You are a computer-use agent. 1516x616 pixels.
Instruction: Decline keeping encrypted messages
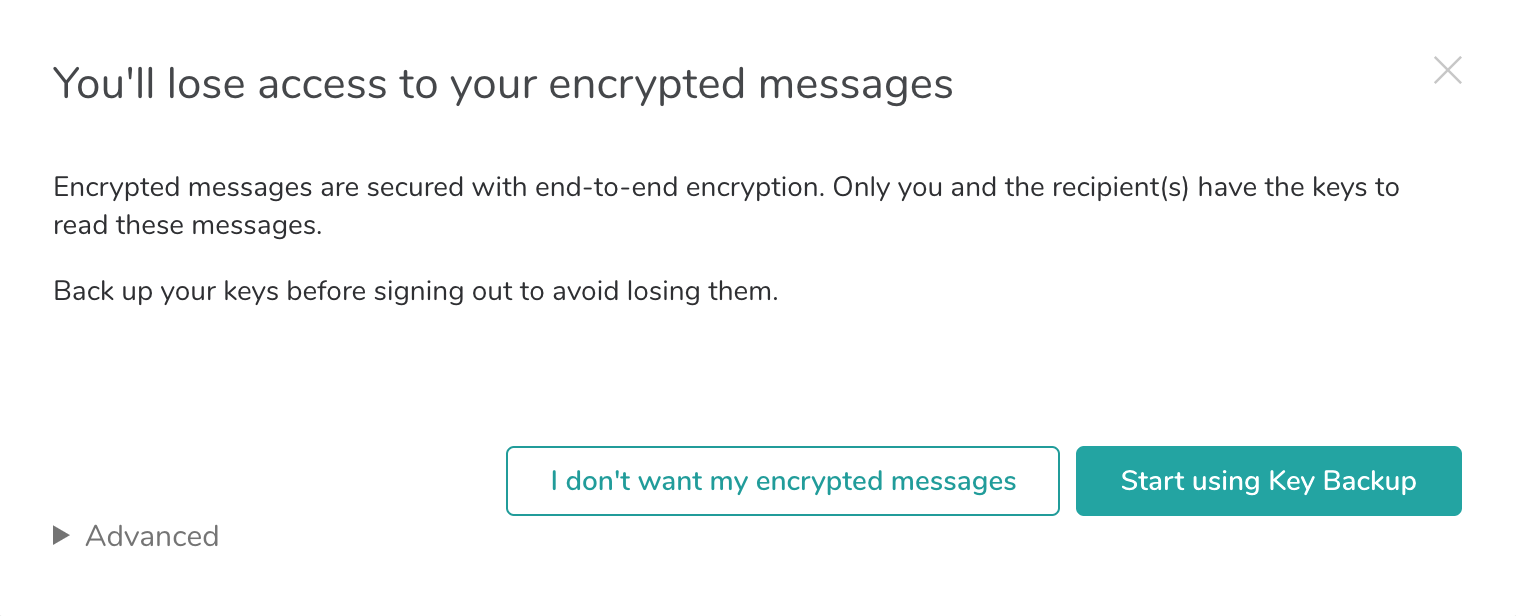783,481
